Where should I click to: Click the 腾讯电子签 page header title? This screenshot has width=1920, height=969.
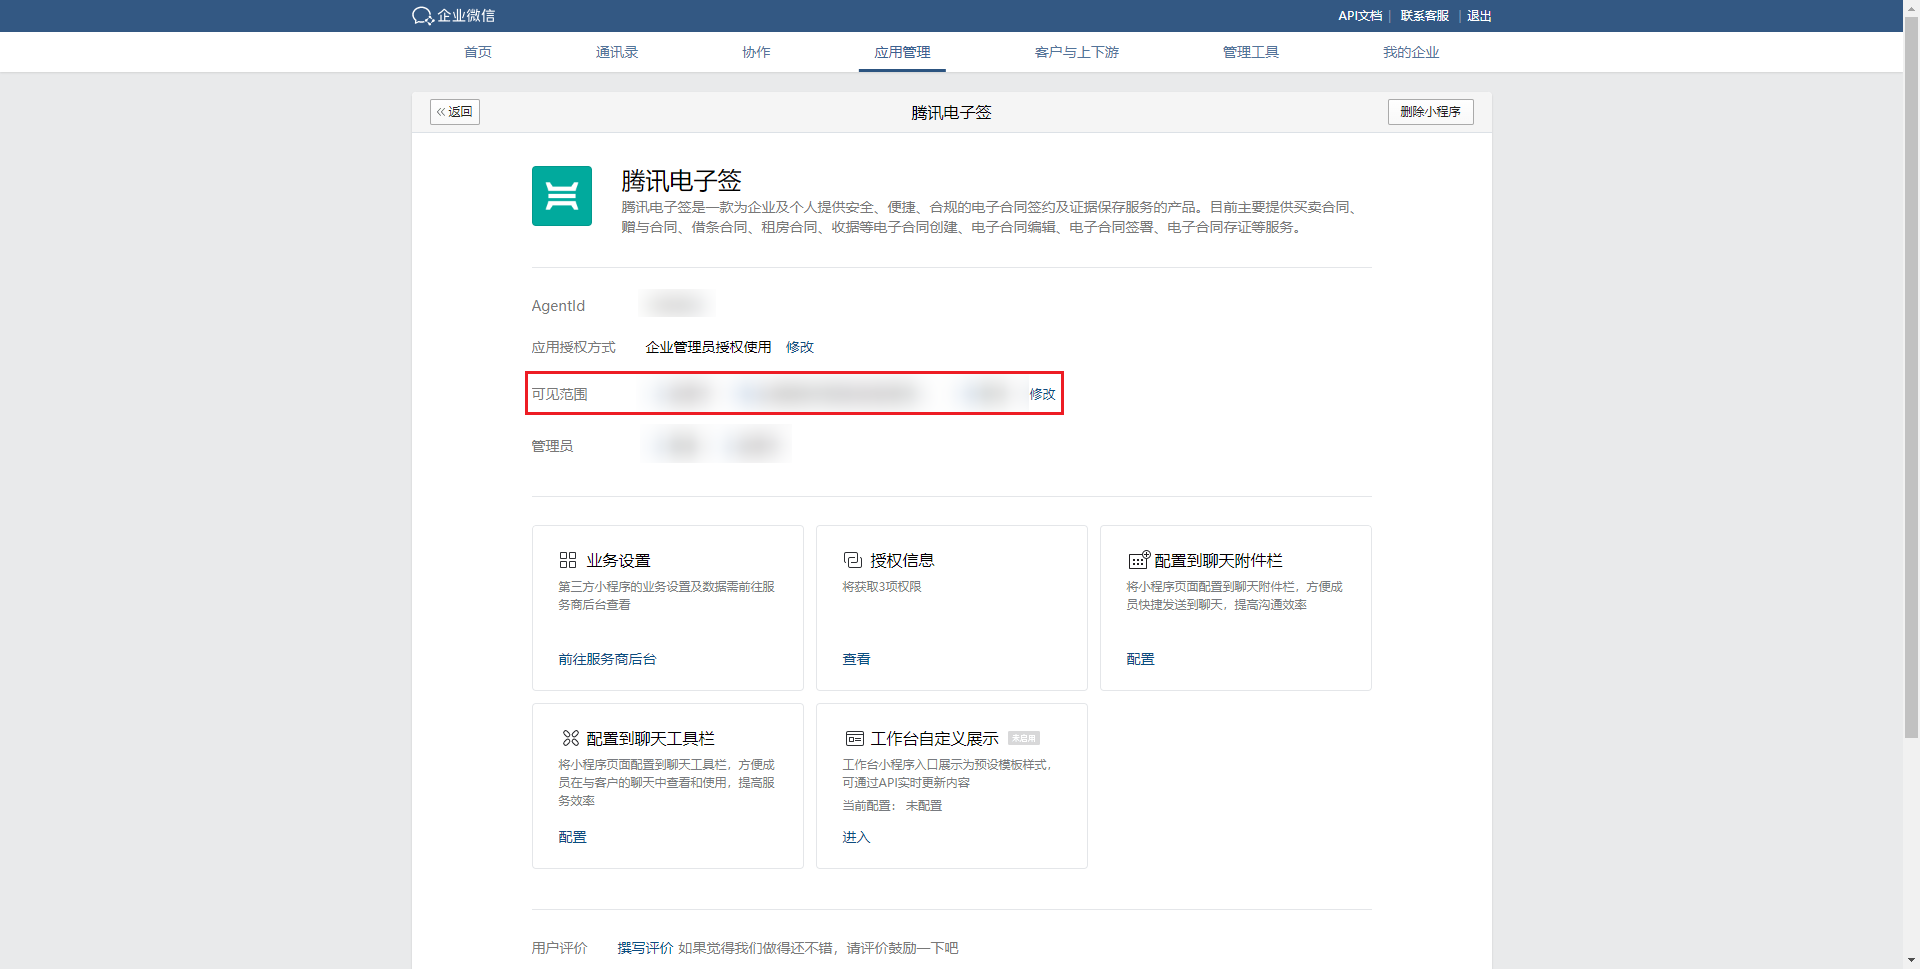click(x=951, y=113)
